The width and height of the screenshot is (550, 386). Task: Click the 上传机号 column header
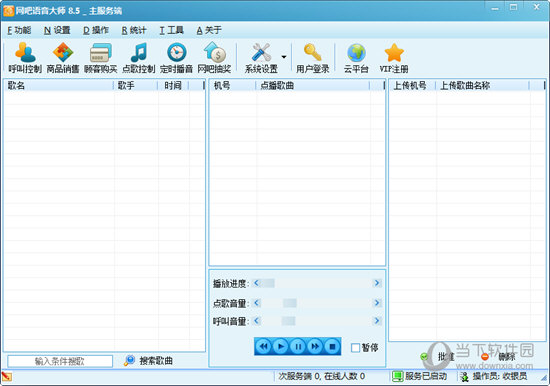point(412,85)
